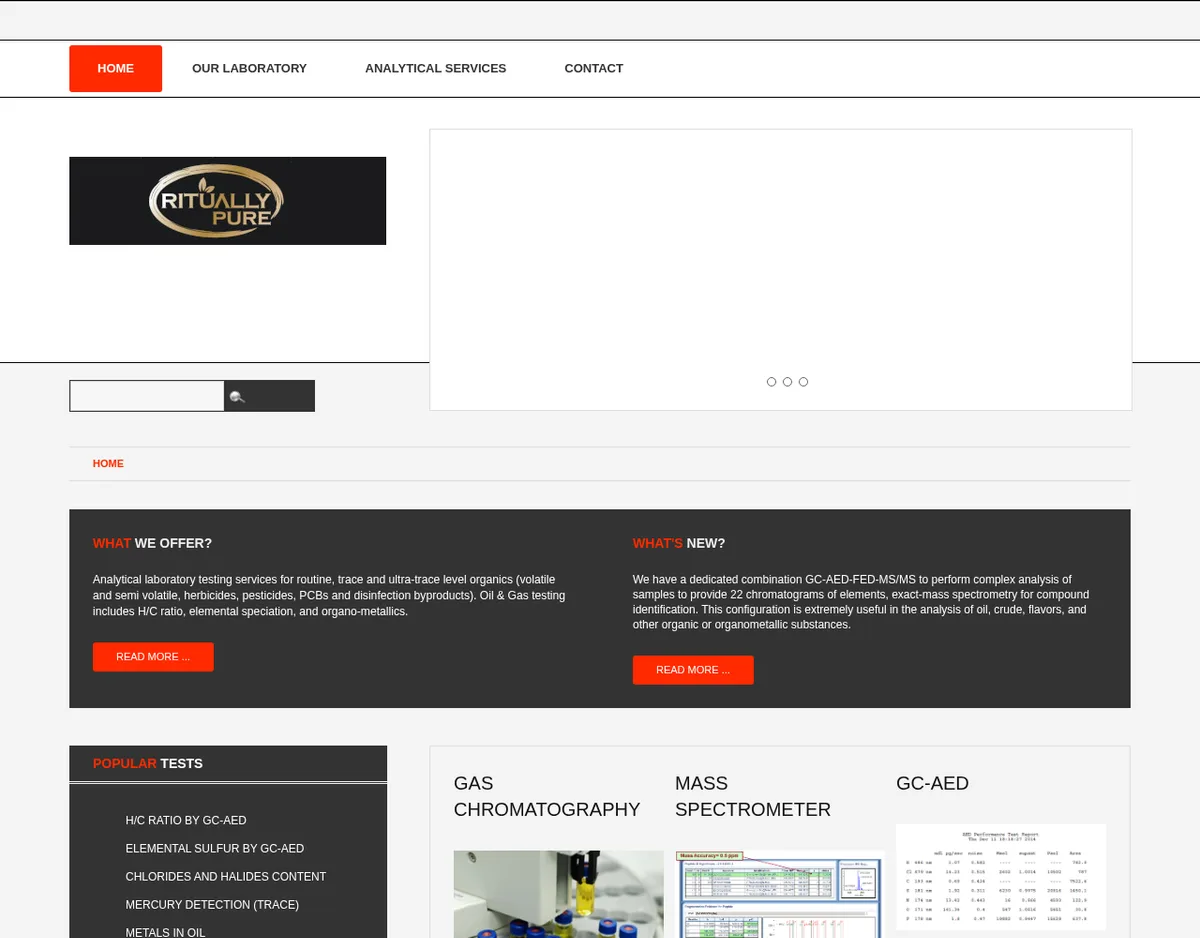
Task: Click the search magnifier icon button
Action: [x=269, y=396]
